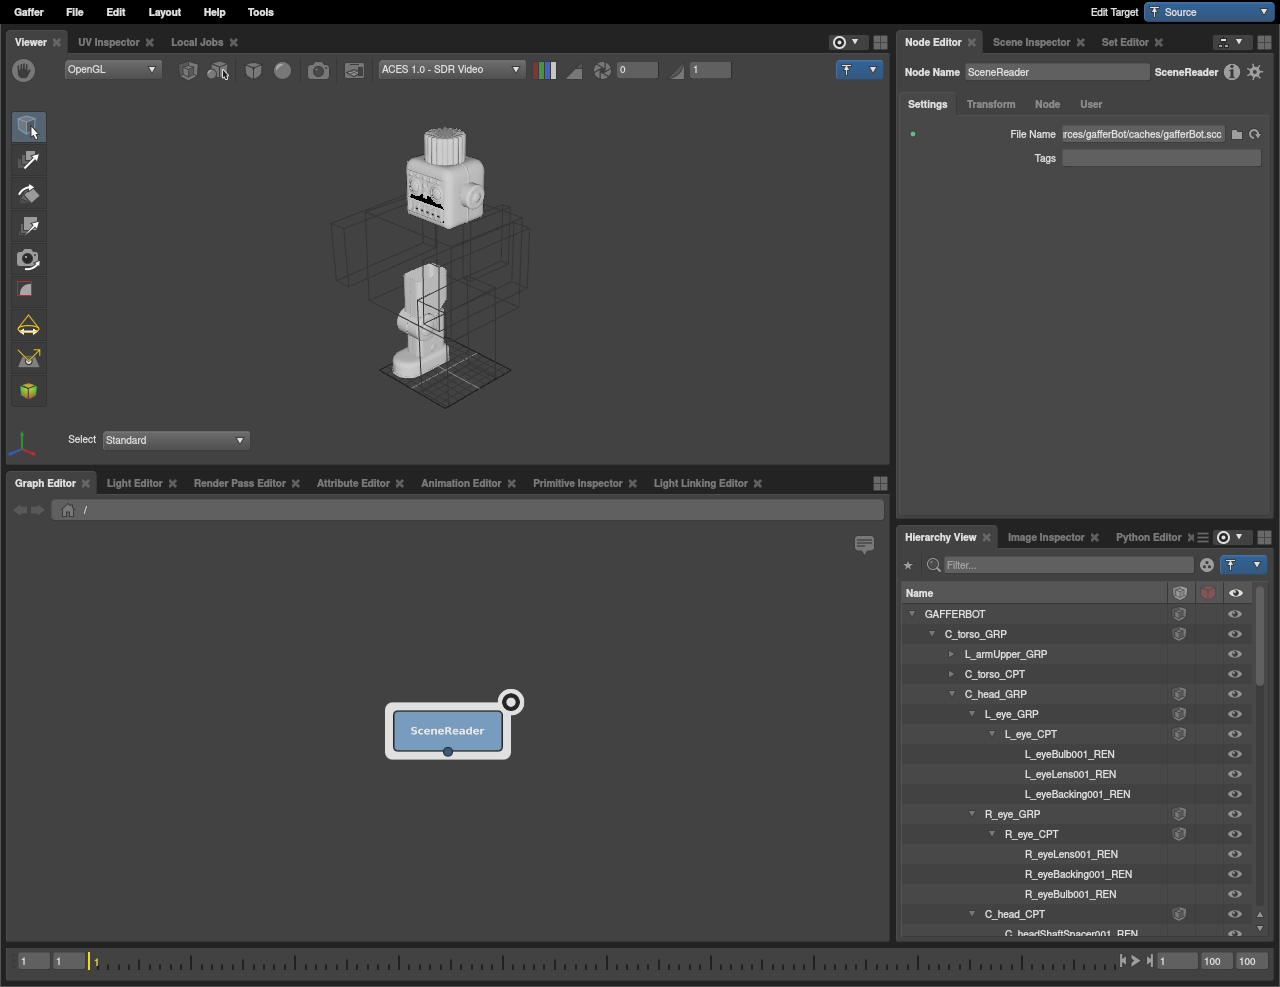Open the Tools menu
The width and height of the screenshot is (1280, 987).
(261, 12)
